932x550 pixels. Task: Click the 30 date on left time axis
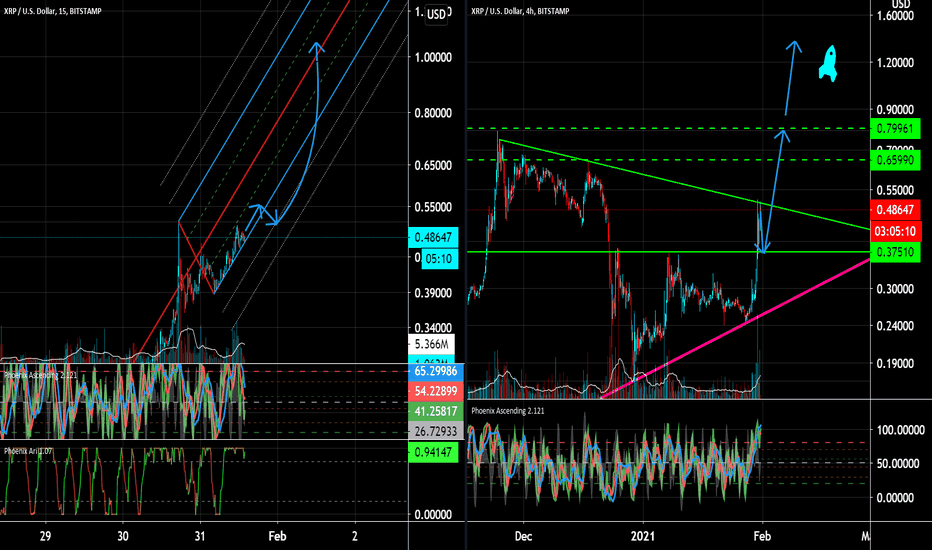(122, 536)
